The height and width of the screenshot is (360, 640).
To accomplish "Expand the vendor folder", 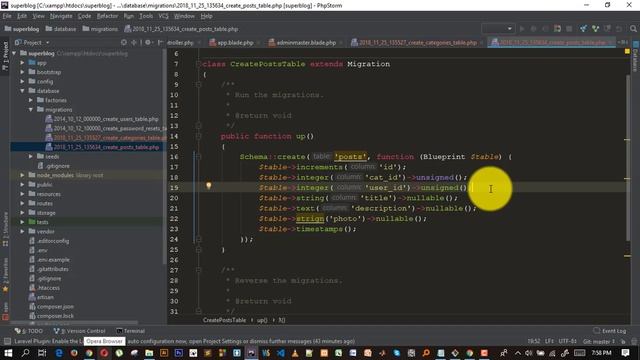I will click(22, 231).
